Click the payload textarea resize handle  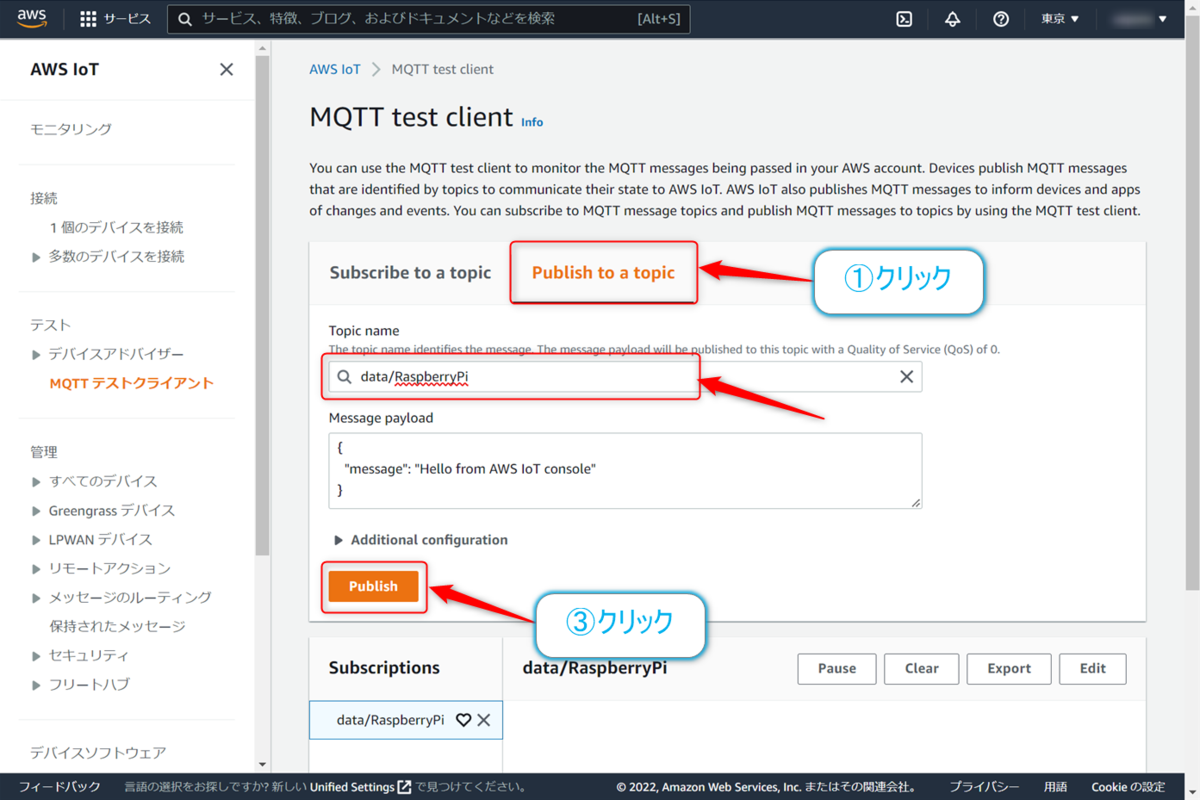(915, 503)
